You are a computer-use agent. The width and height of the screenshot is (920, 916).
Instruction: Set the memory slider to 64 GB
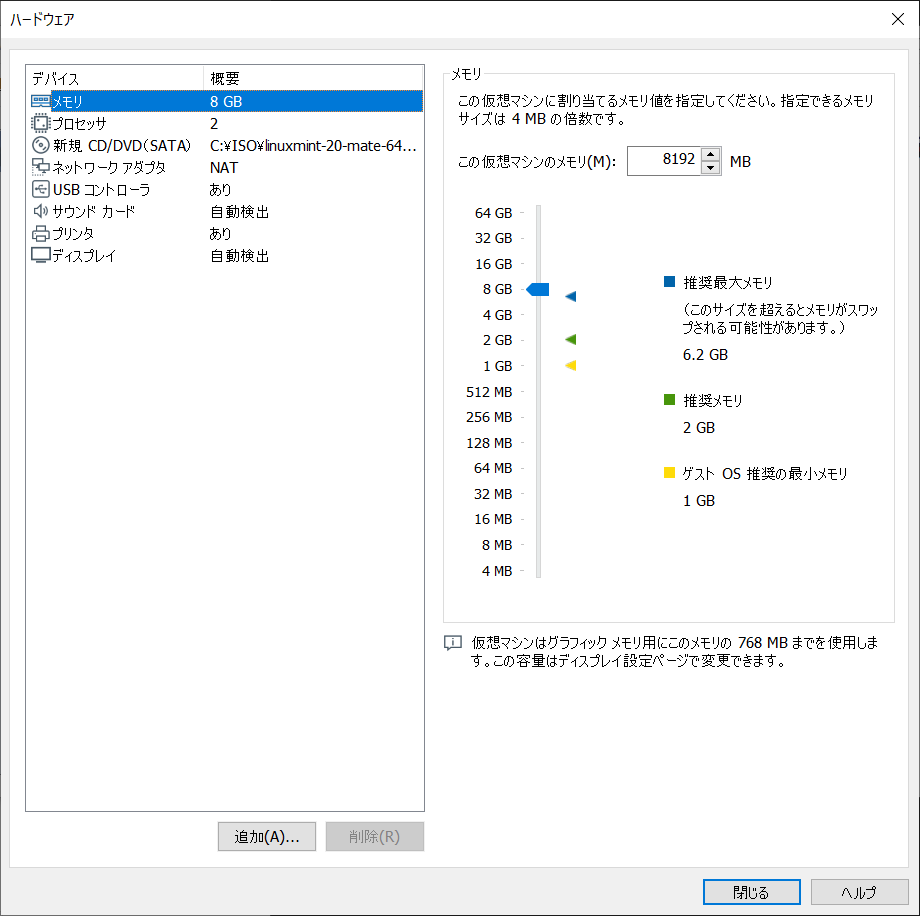(538, 213)
